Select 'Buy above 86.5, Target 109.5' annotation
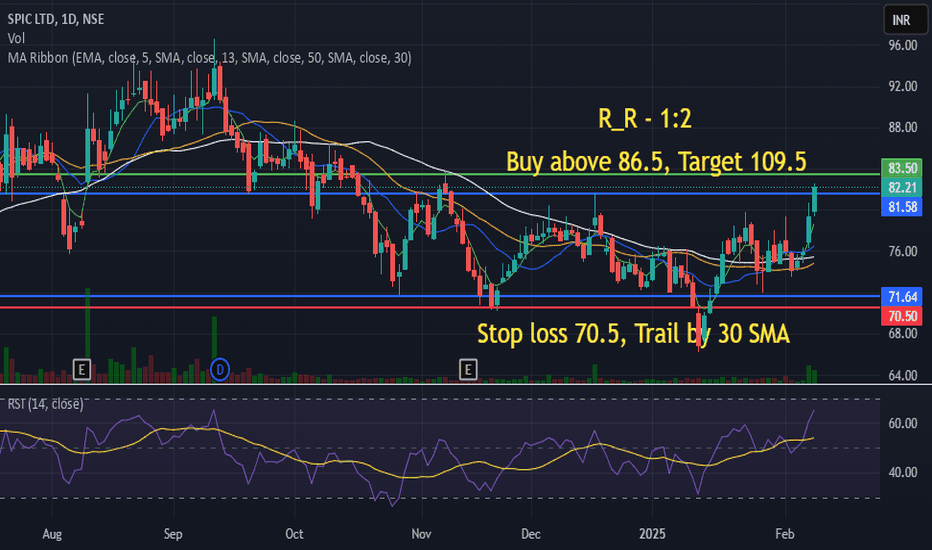932x550 pixels. pos(656,161)
